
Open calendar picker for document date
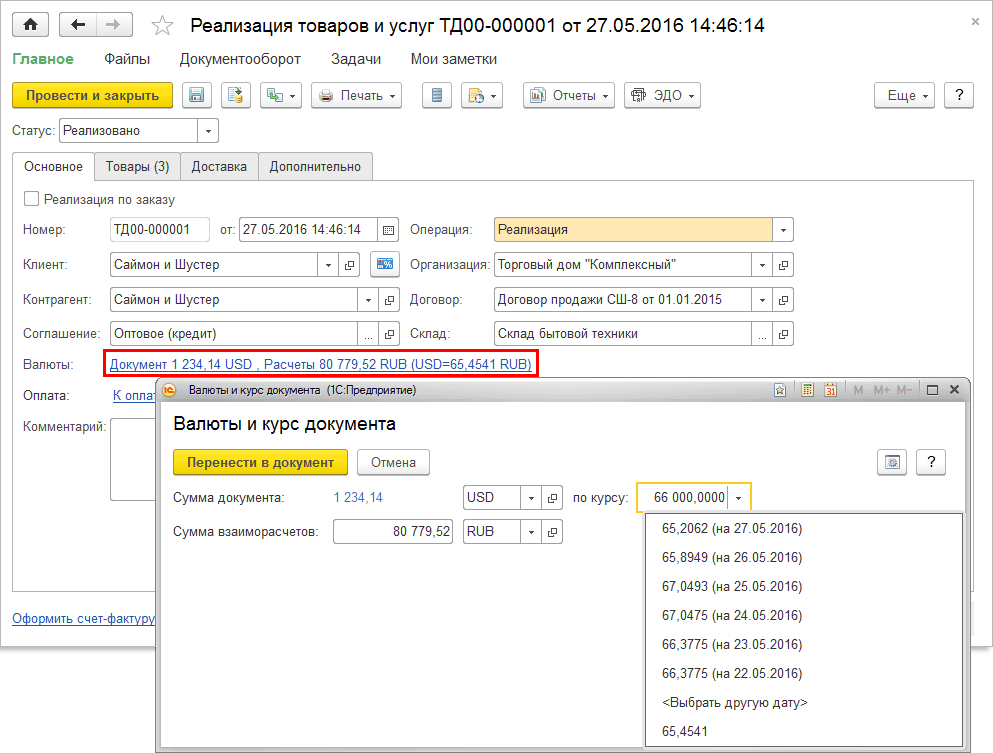(x=388, y=230)
